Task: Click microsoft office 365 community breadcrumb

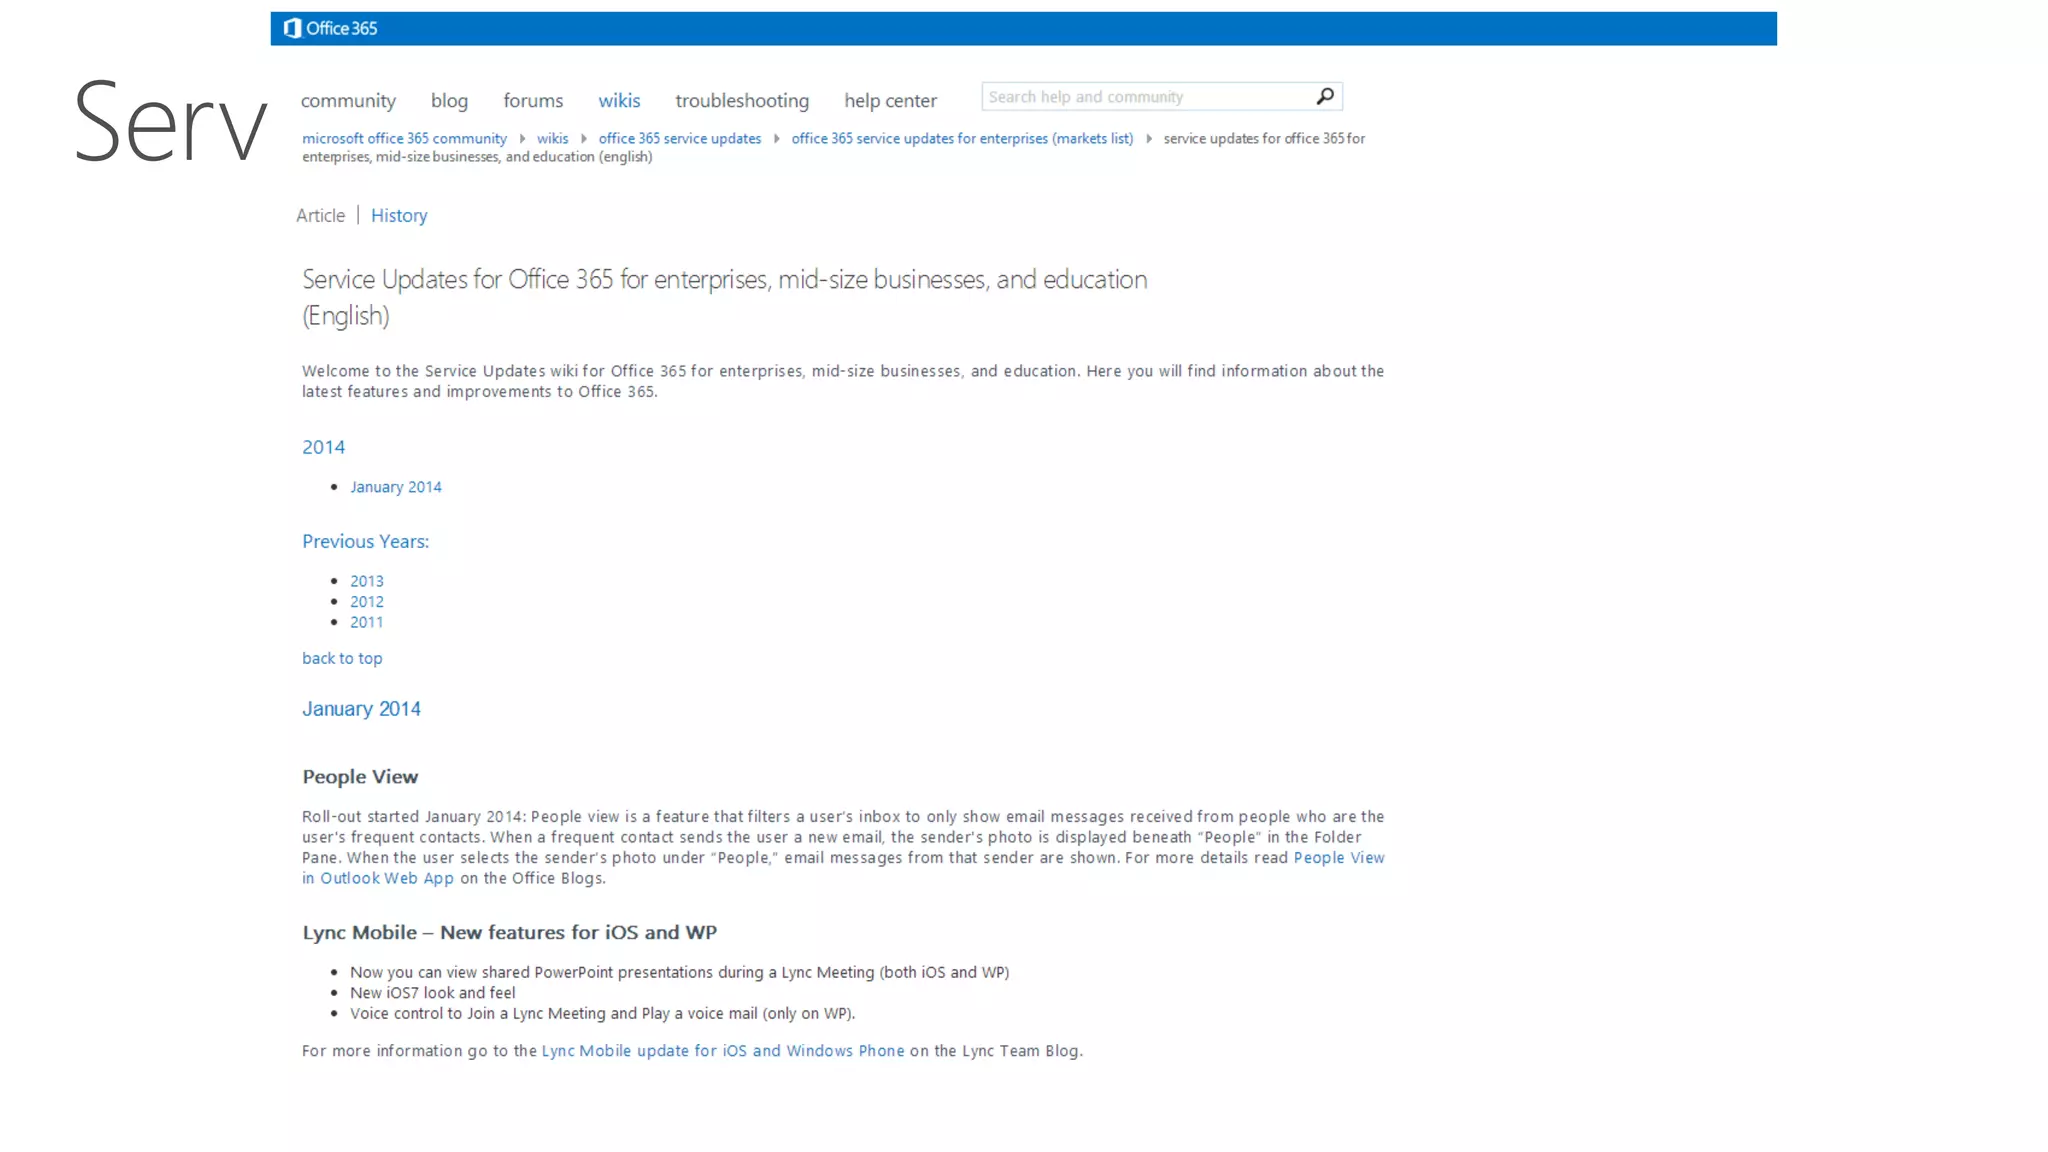Action: (404, 138)
